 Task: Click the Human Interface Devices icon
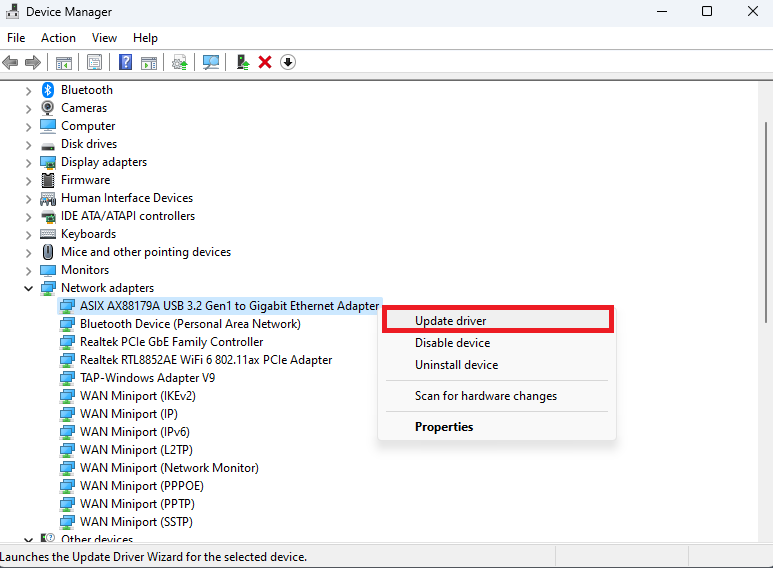(x=48, y=198)
